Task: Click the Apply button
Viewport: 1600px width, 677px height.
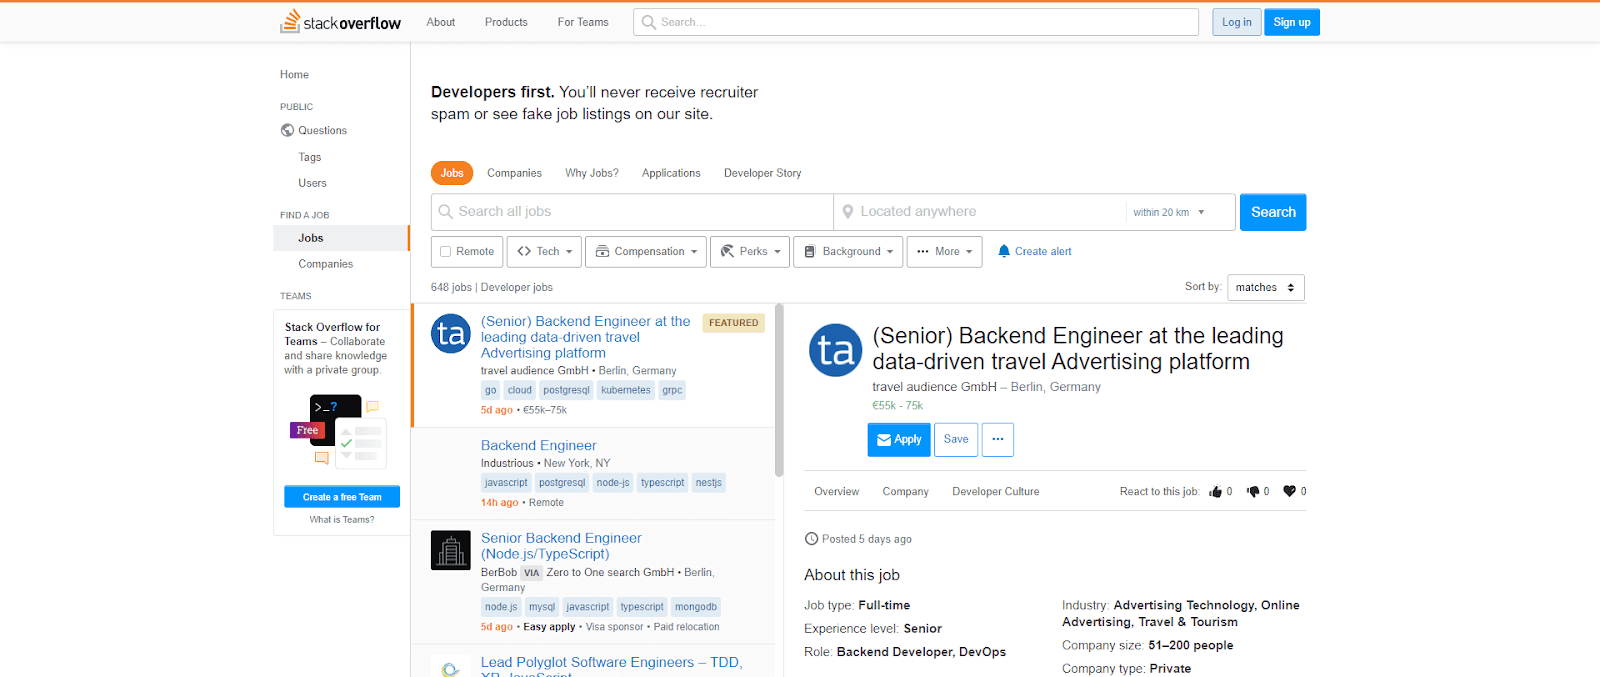Action: (x=899, y=440)
